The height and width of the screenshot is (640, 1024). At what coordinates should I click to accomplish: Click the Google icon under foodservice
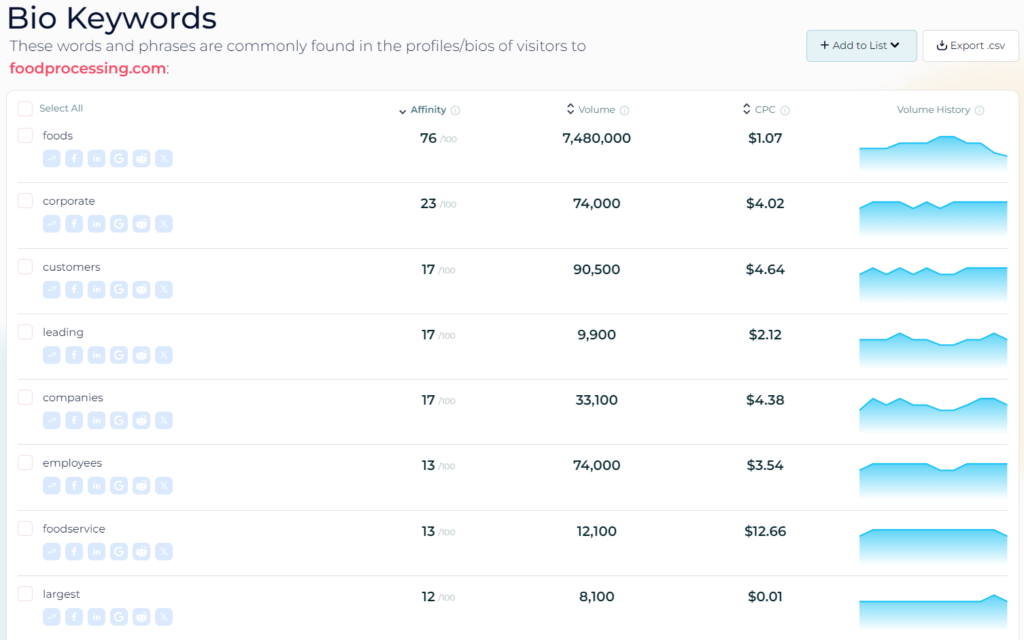[119, 551]
